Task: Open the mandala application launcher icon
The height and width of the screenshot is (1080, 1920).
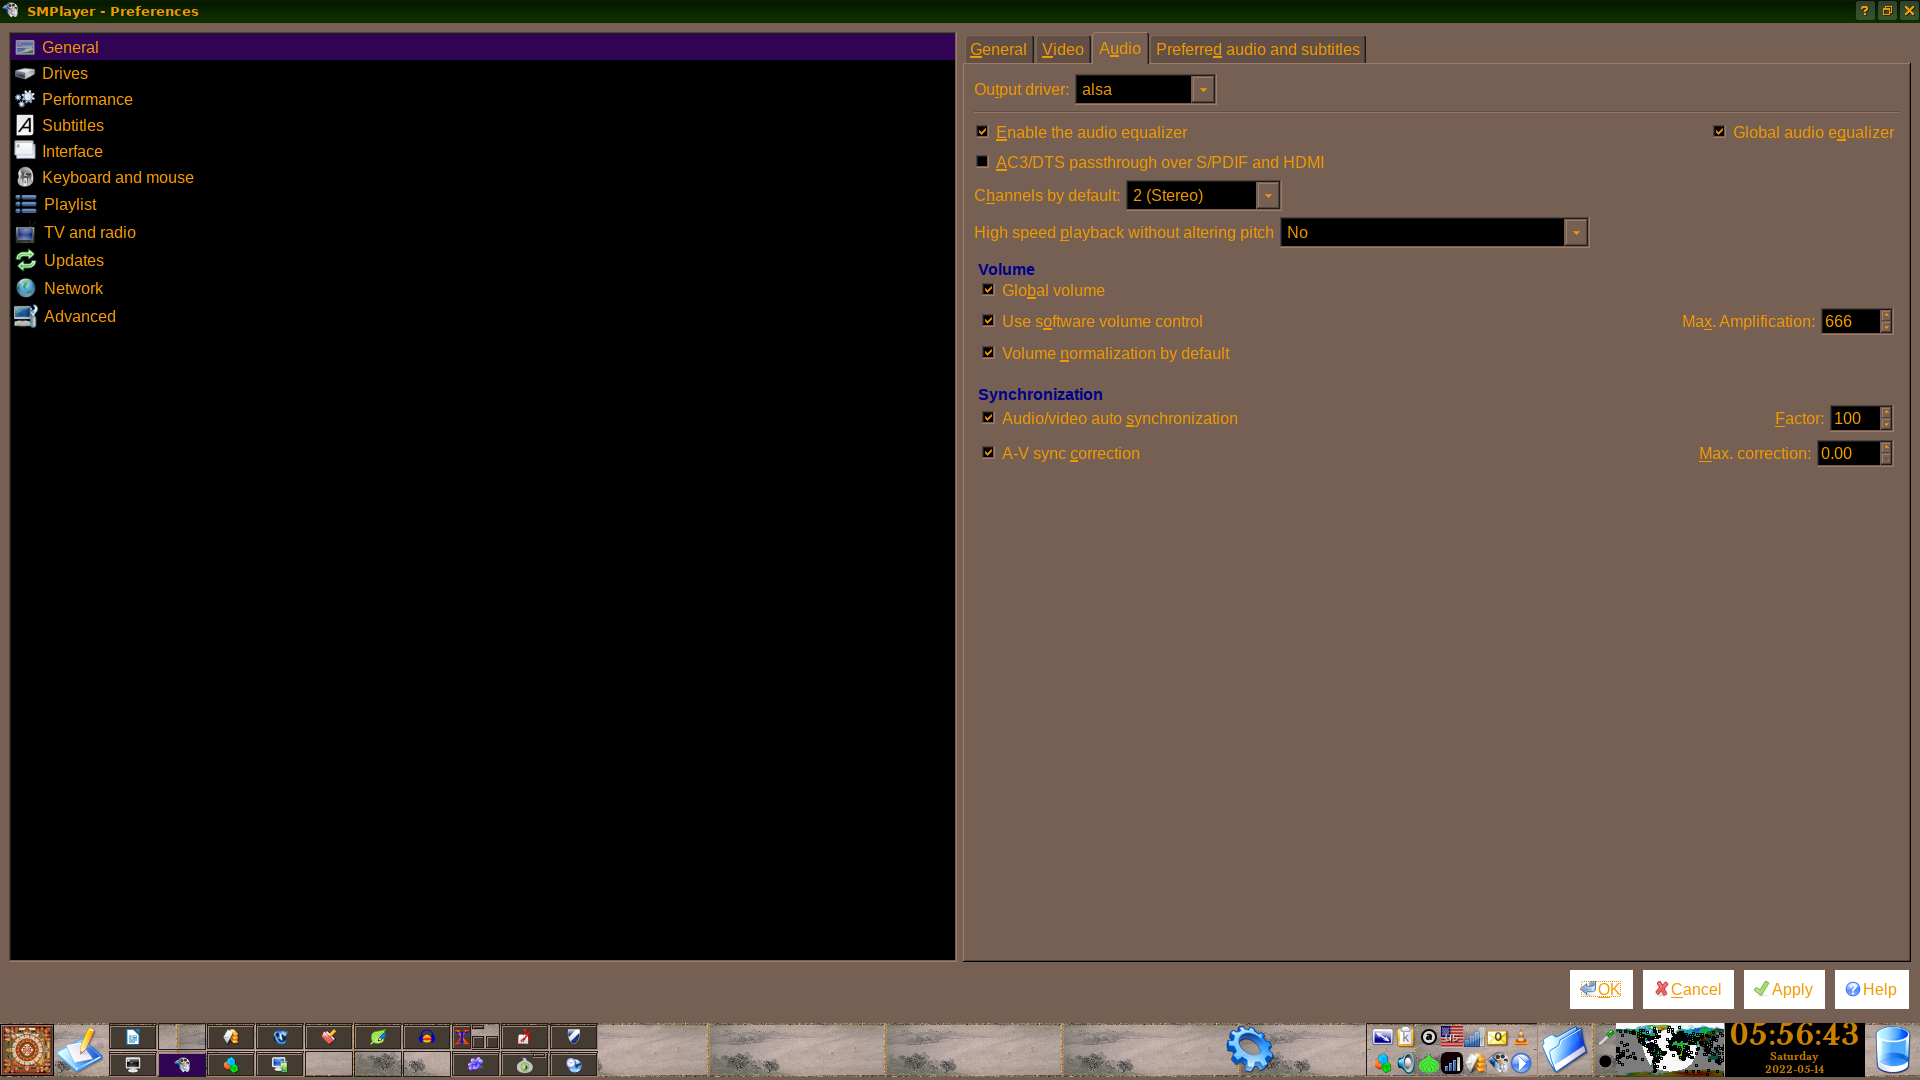Action: 27,1050
